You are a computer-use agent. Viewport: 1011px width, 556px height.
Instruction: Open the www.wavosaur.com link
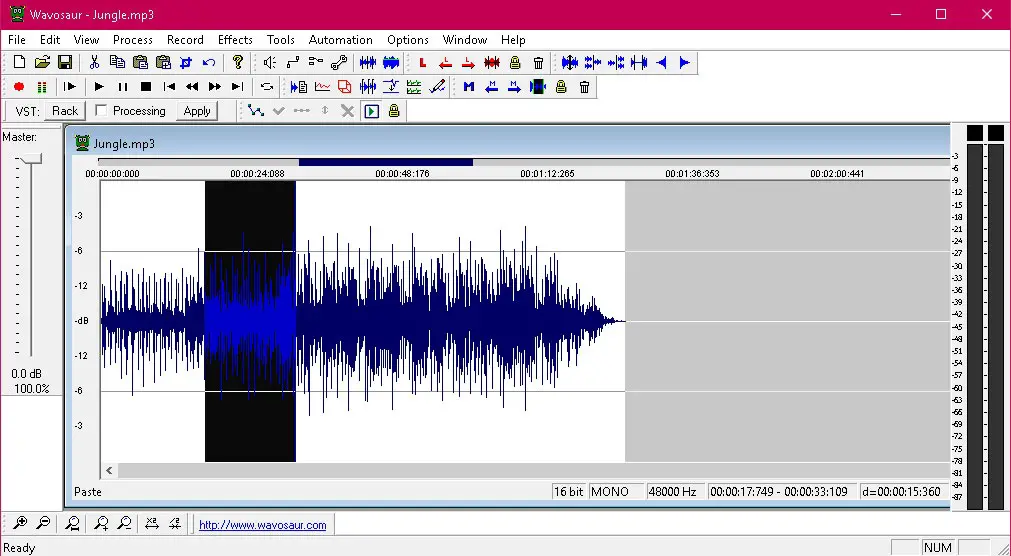click(x=262, y=525)
